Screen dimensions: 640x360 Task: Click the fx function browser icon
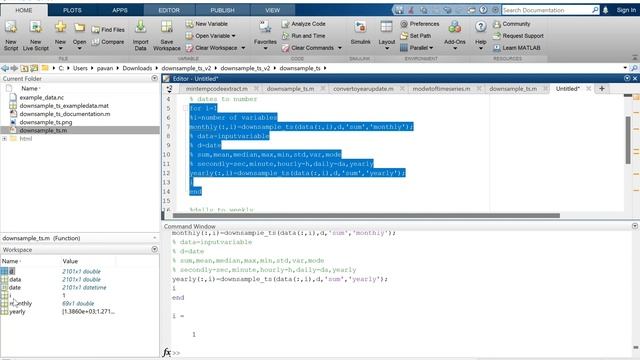(167, 352)
